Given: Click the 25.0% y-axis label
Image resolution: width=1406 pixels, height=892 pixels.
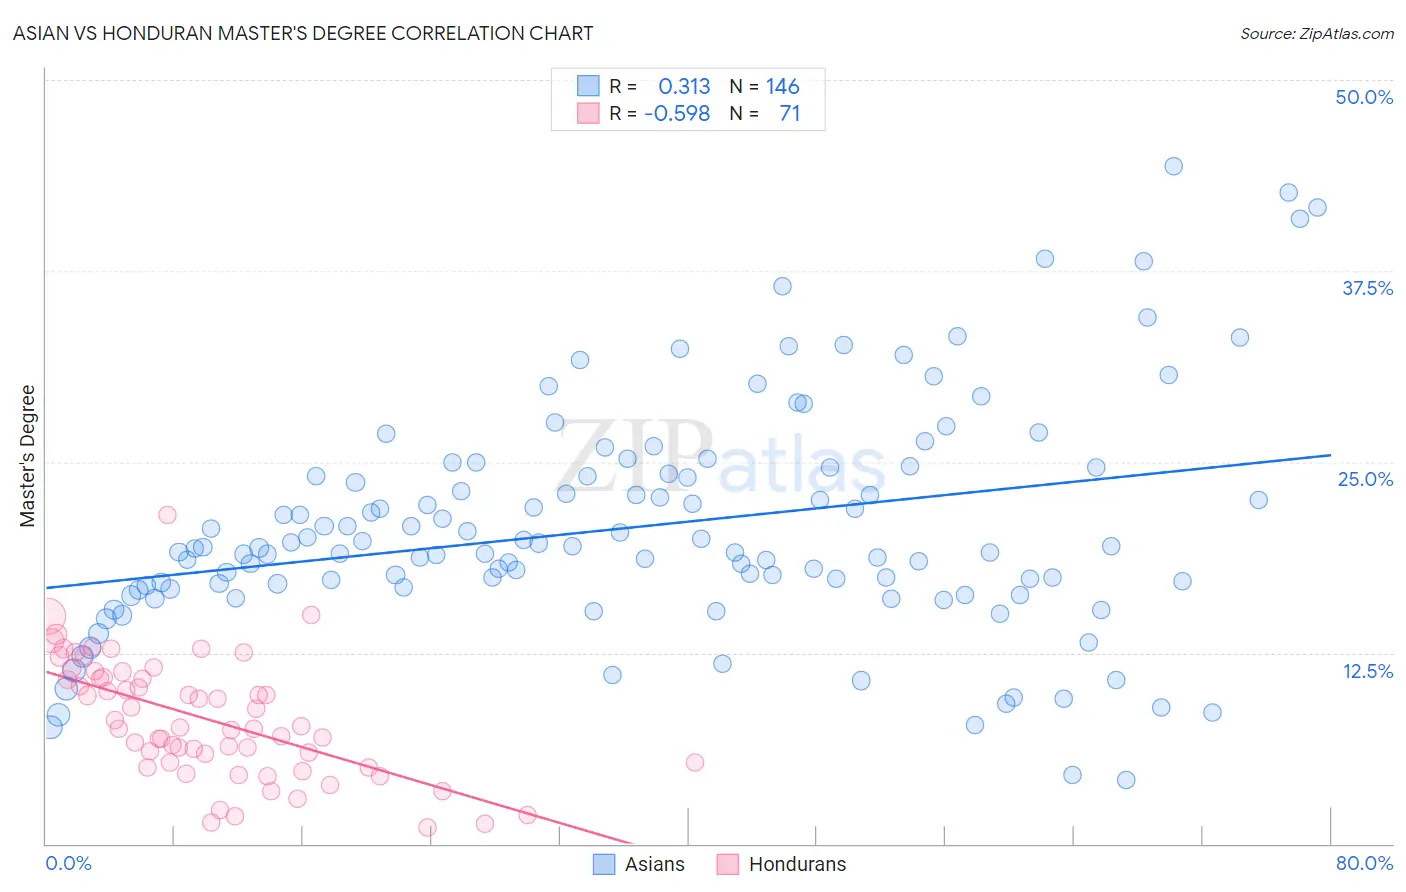Looking at the screenshot, I should (1365, 479).
